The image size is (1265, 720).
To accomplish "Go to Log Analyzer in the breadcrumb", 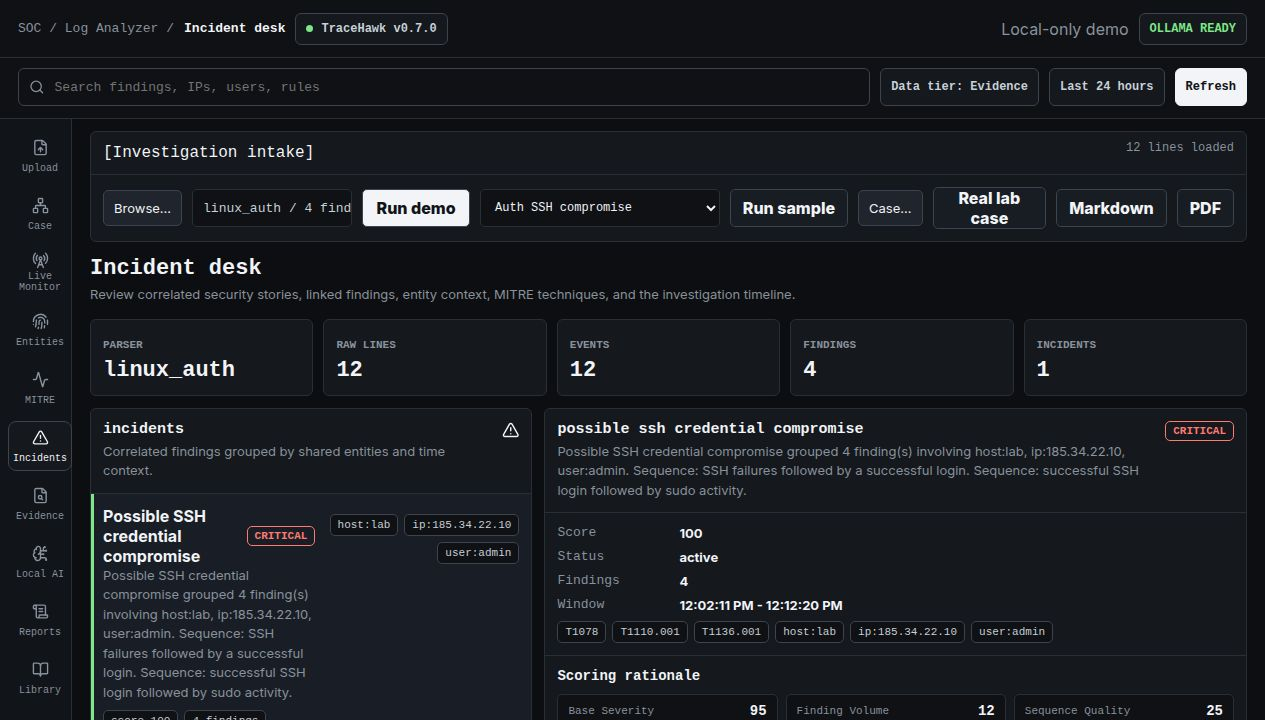I will pyautogui.click(x=111, y=28).
